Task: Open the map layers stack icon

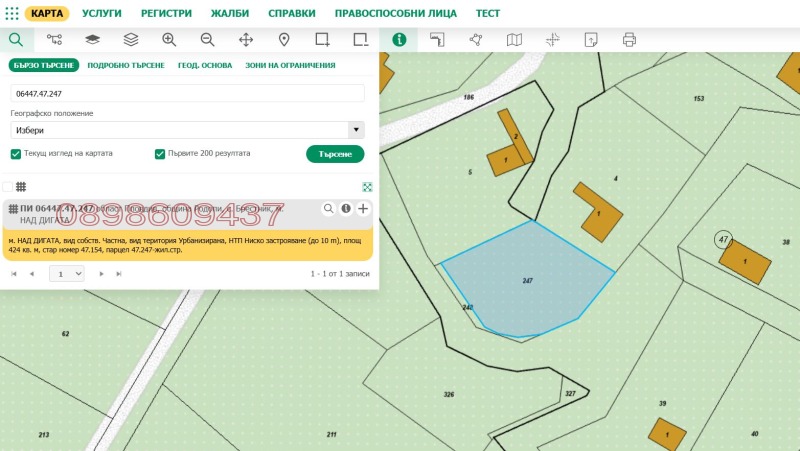Action: pos(131,40)
